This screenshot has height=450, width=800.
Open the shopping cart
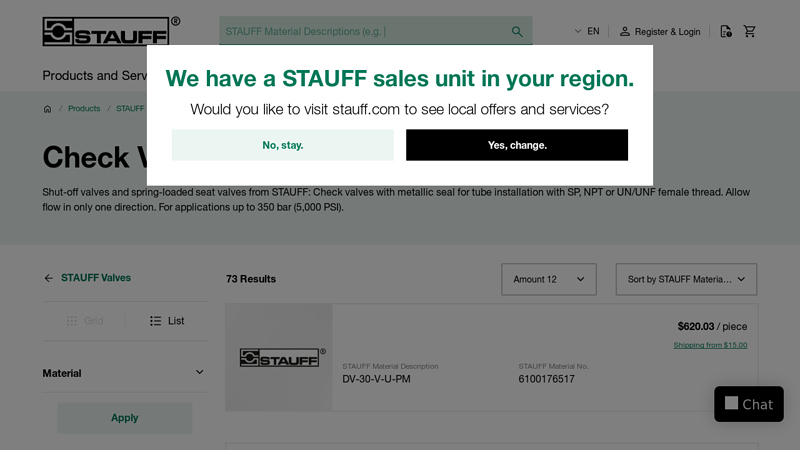point(750,31)
